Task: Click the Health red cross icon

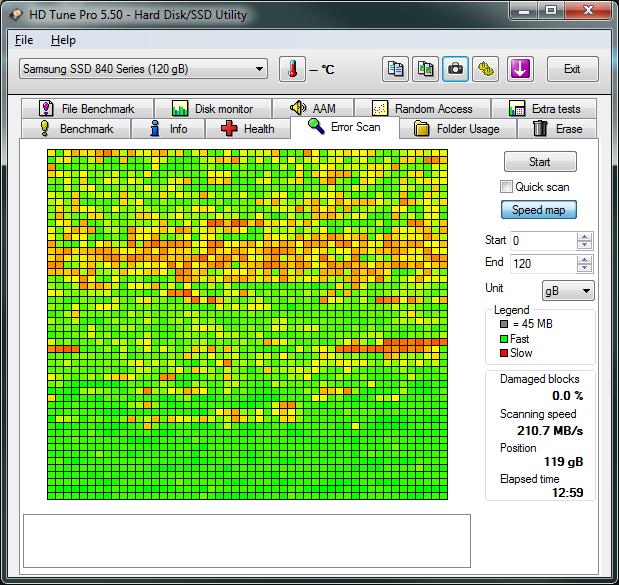Action: (x=229, y=129)
